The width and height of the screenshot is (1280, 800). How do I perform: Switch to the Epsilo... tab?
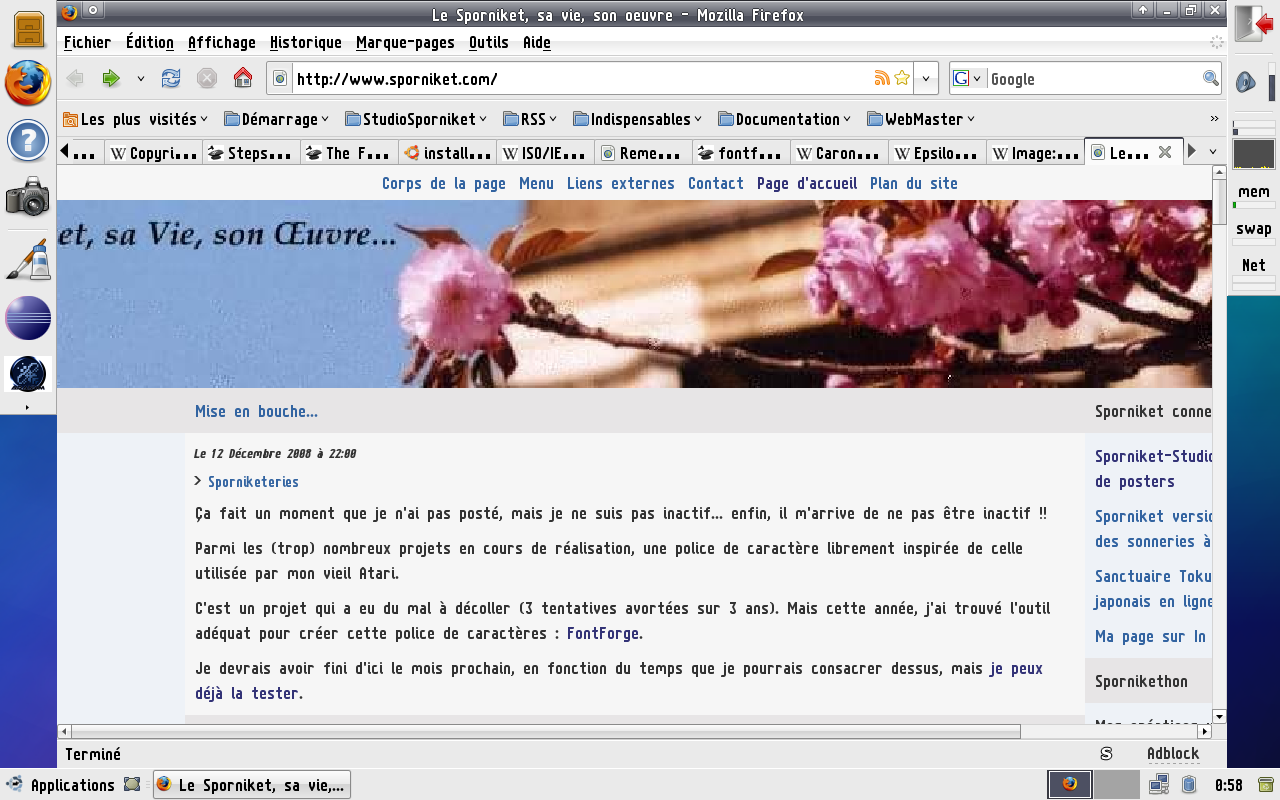[937, 153]
